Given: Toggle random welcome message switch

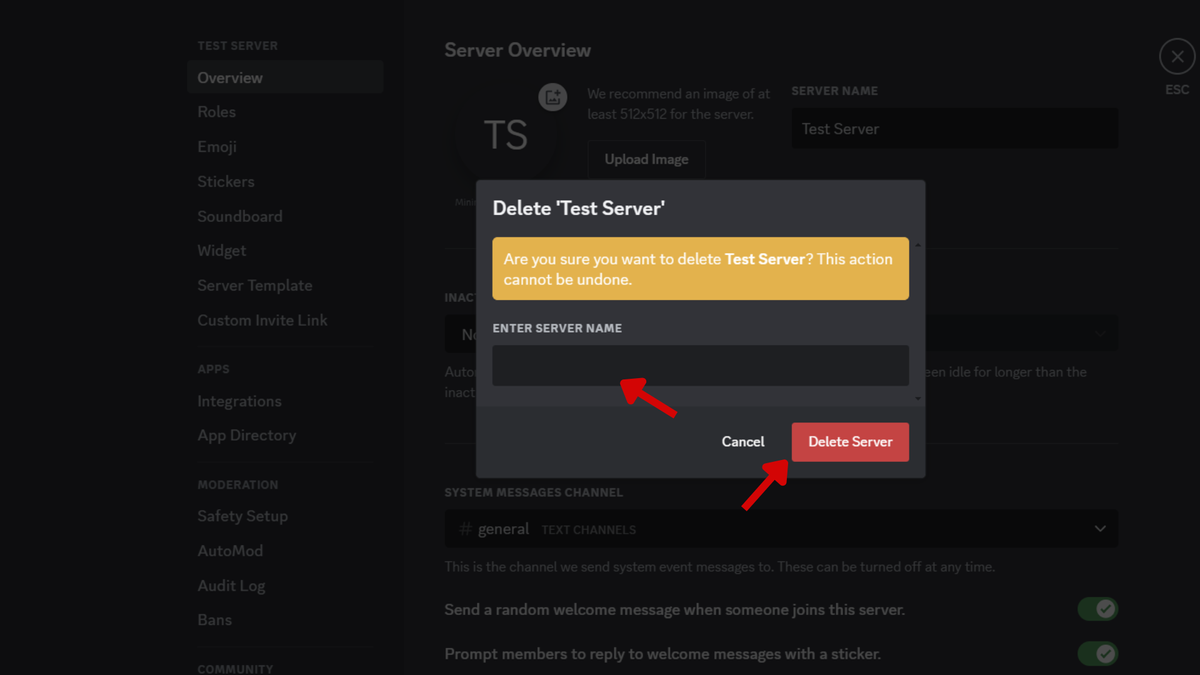Looking at the screenshot, I should [1097, 609].
